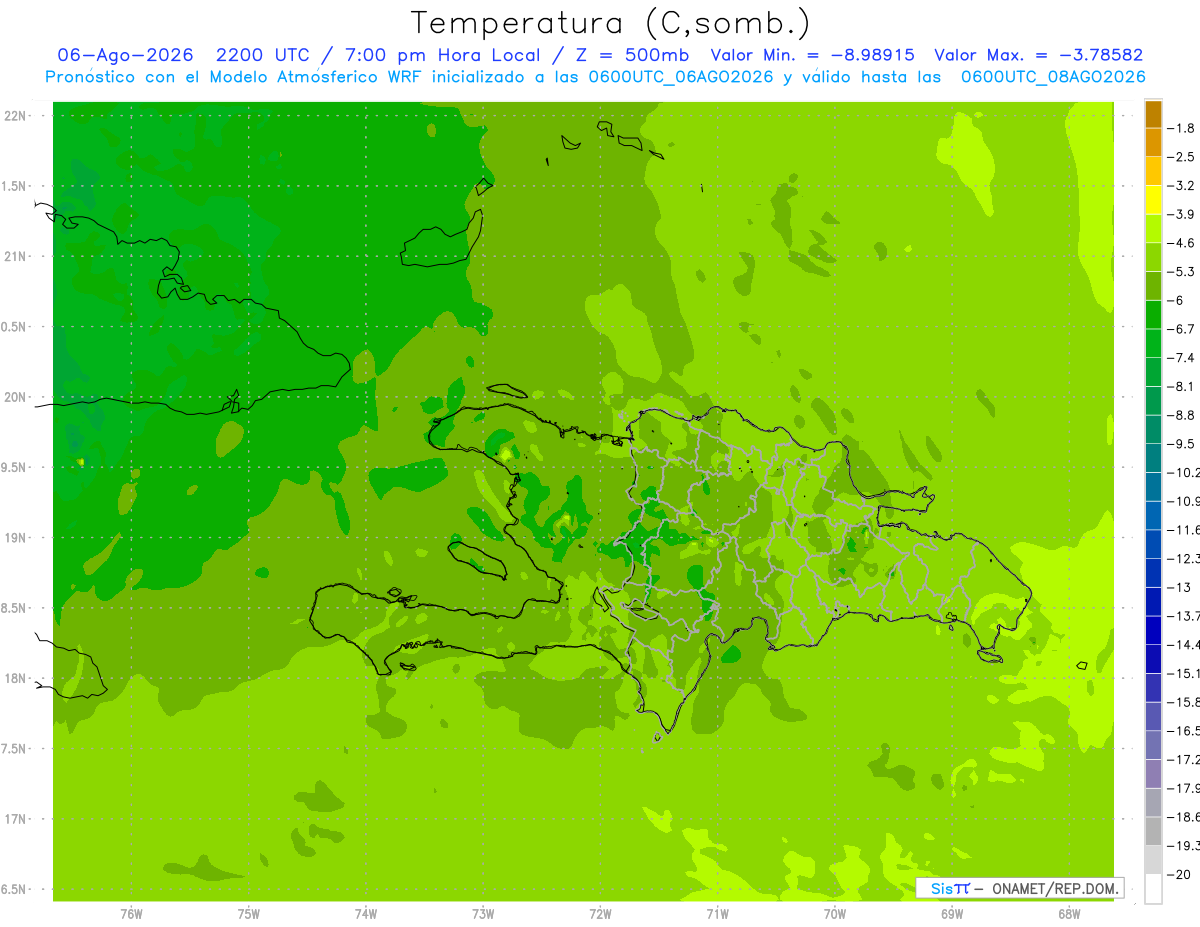Select the lime swatch between -3.9 and -4.6

pyautogui.click(x=1153, y=228)
